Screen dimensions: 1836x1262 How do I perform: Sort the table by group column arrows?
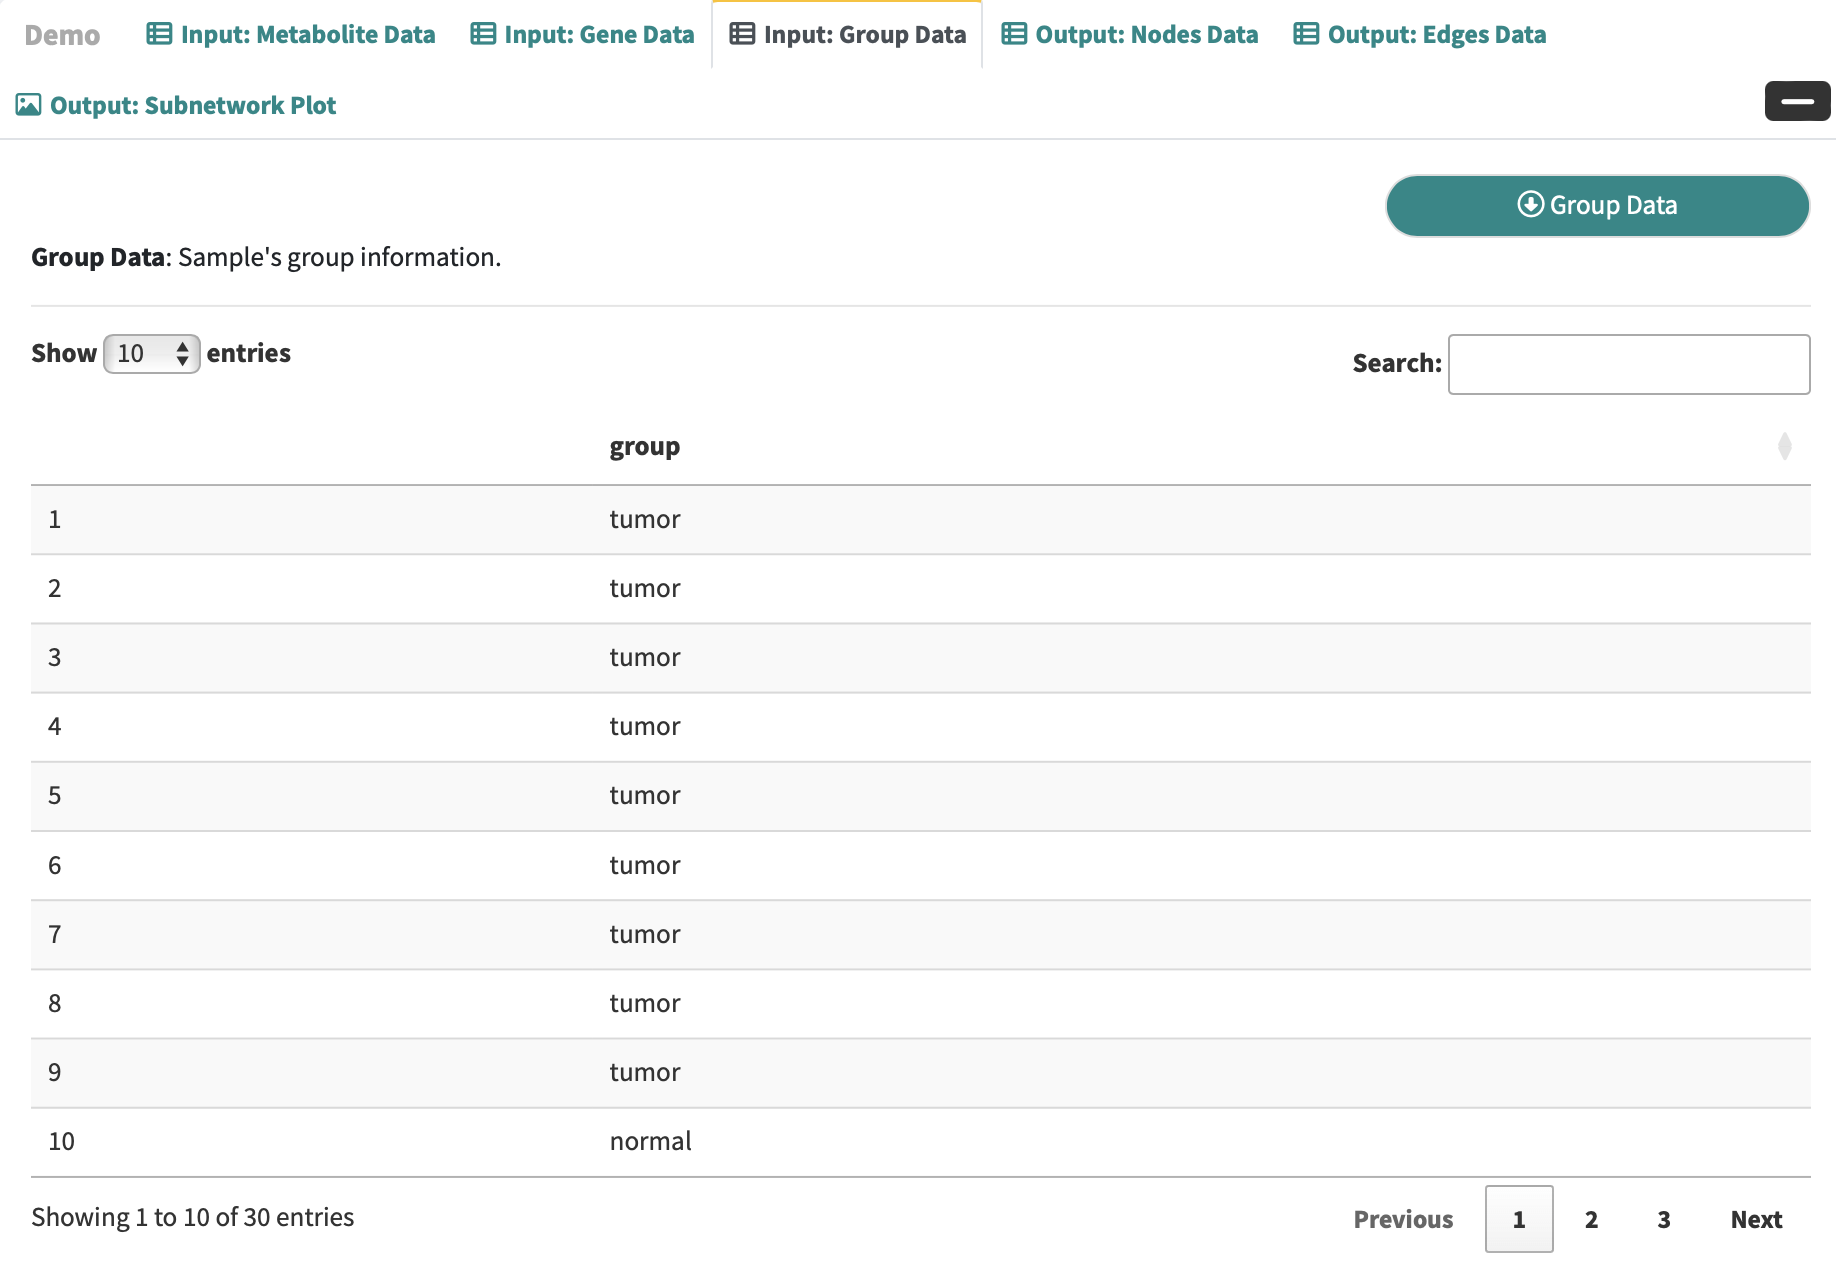click(x=1784, y=446)
